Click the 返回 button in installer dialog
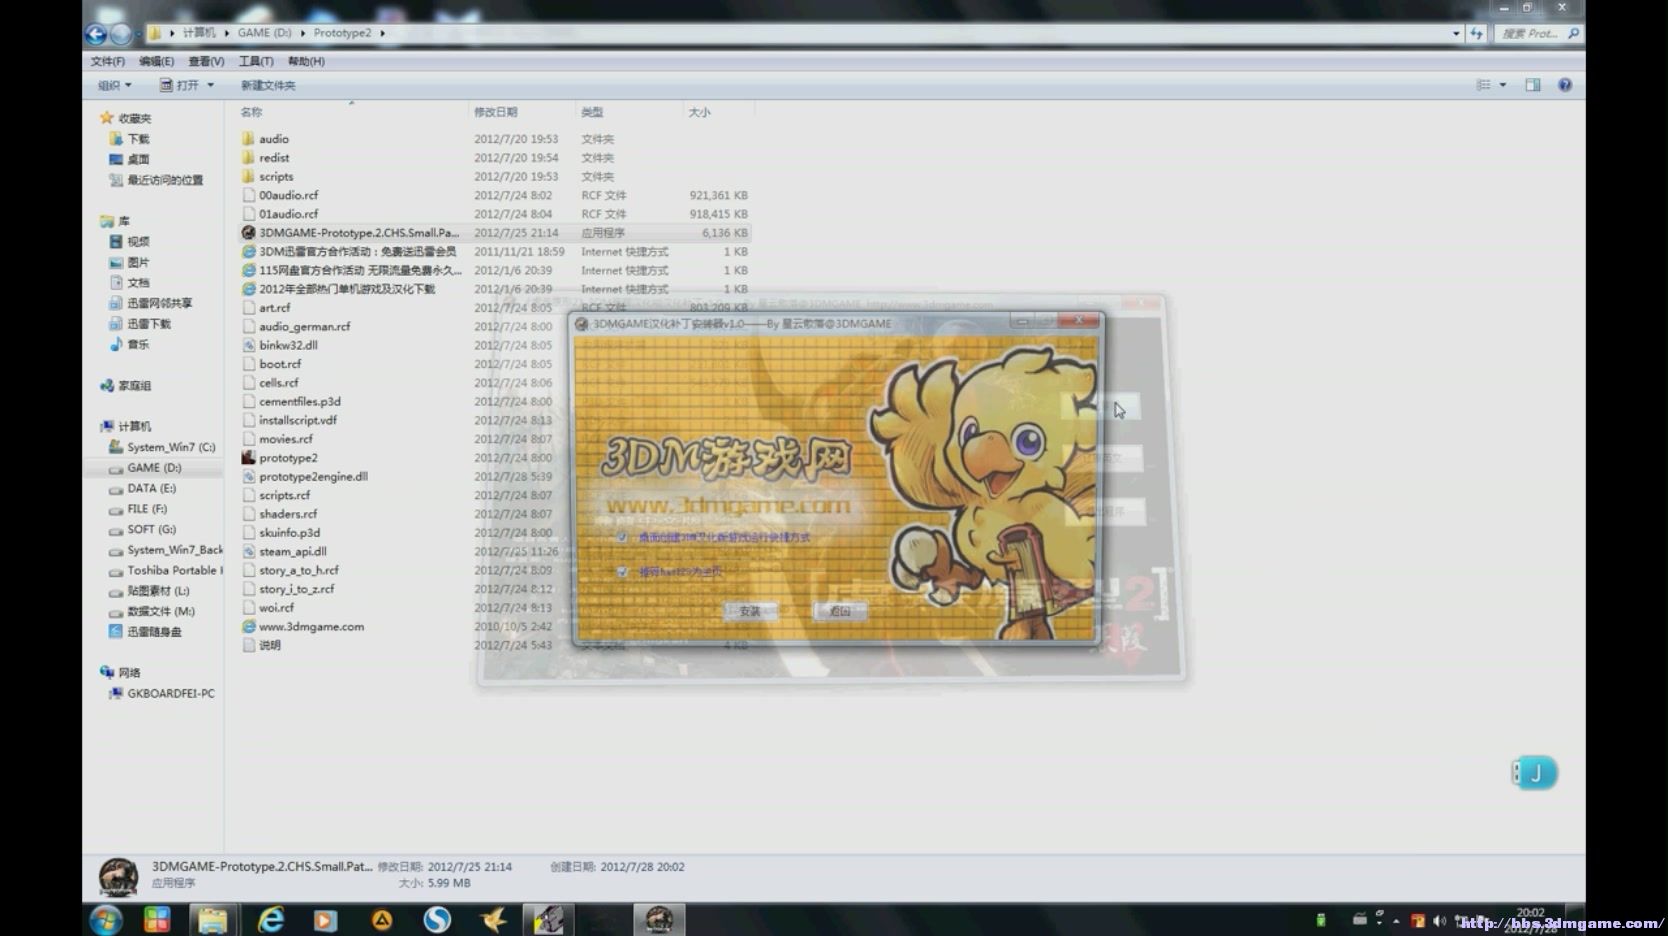 pos(840,611)
